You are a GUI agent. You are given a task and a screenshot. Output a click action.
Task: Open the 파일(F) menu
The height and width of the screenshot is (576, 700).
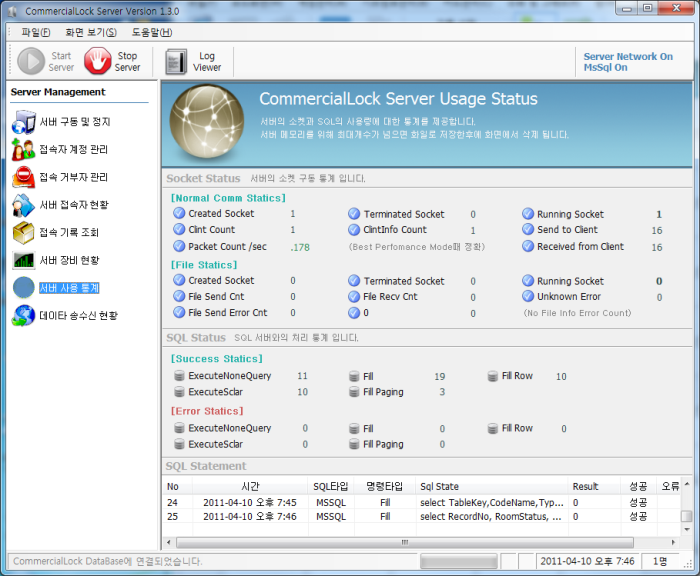pyautogui.click(x=36, y=33)
